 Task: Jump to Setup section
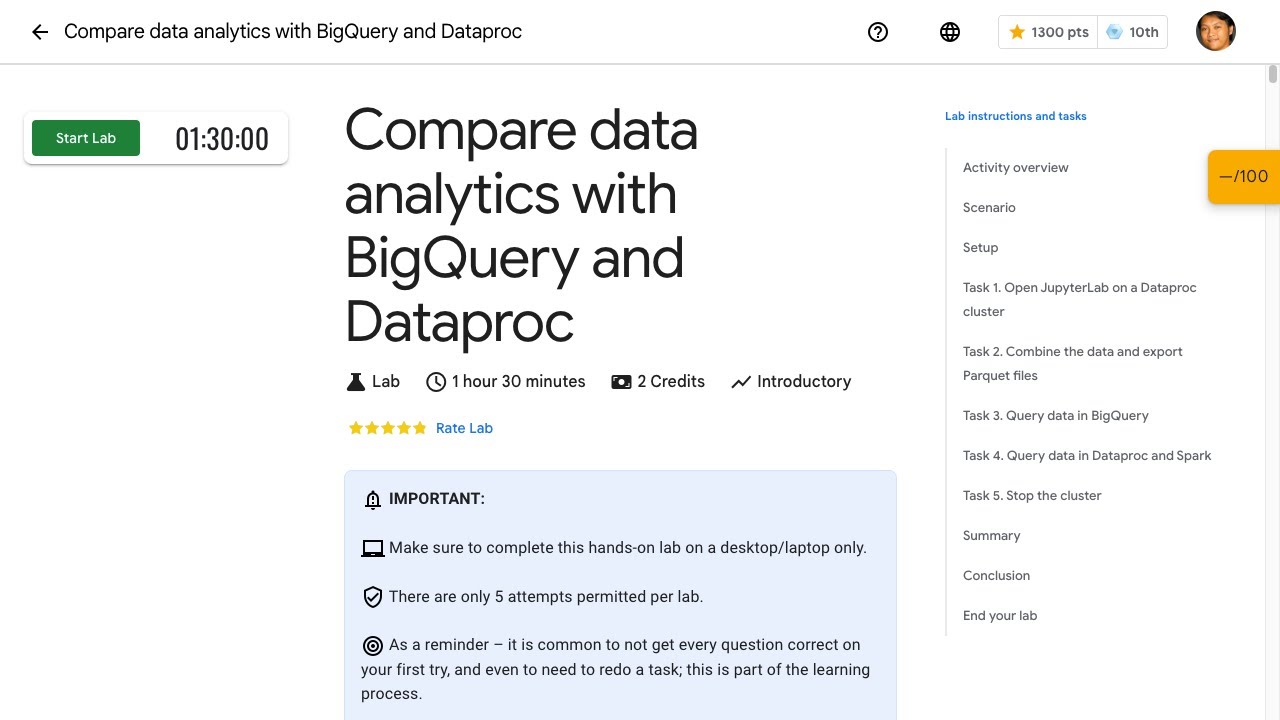[x=981, y=247]
